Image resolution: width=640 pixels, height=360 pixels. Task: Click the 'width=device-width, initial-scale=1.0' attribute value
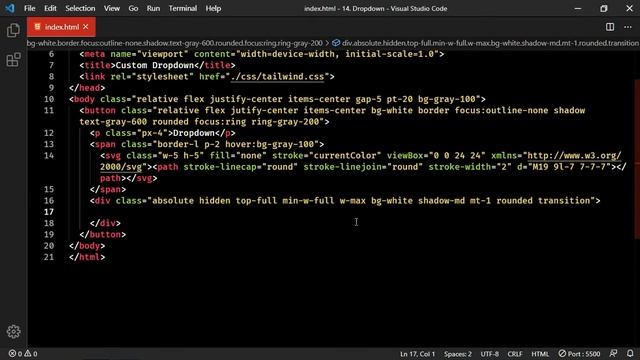coord(339,54)
